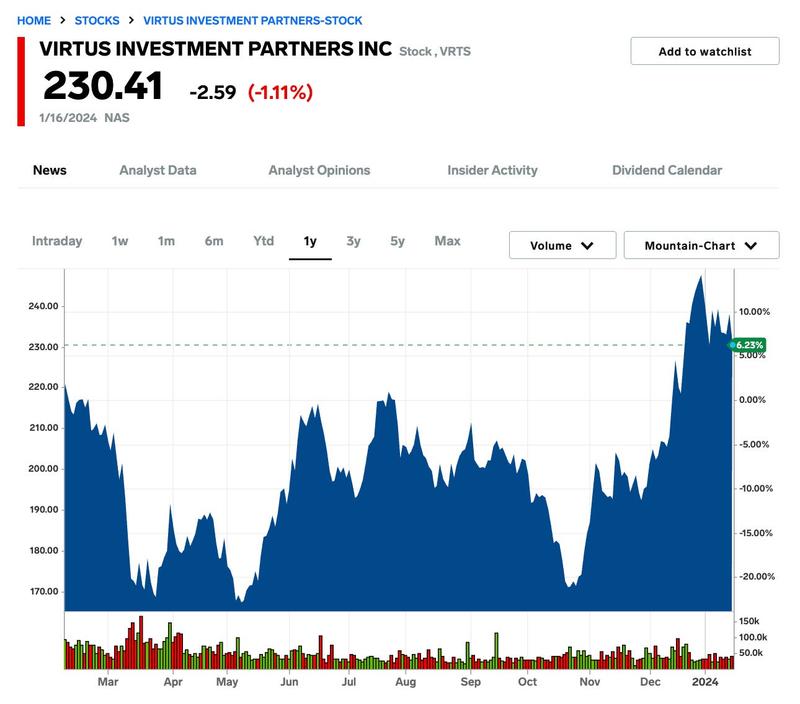Click the 170.00 price axis label
This screenshot has height=704, width=800.
pyautogui.click(x=43, y=591)
